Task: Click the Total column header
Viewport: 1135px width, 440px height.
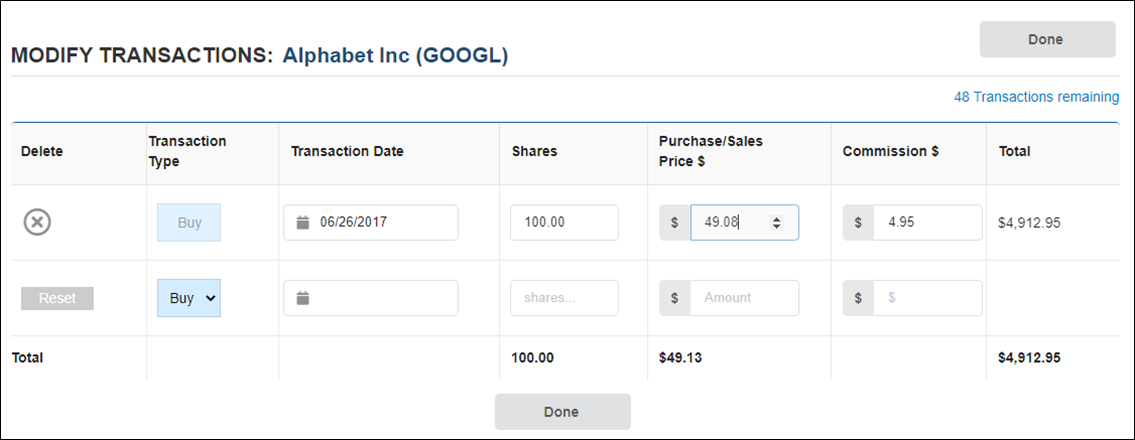Action: [1014, 151]
